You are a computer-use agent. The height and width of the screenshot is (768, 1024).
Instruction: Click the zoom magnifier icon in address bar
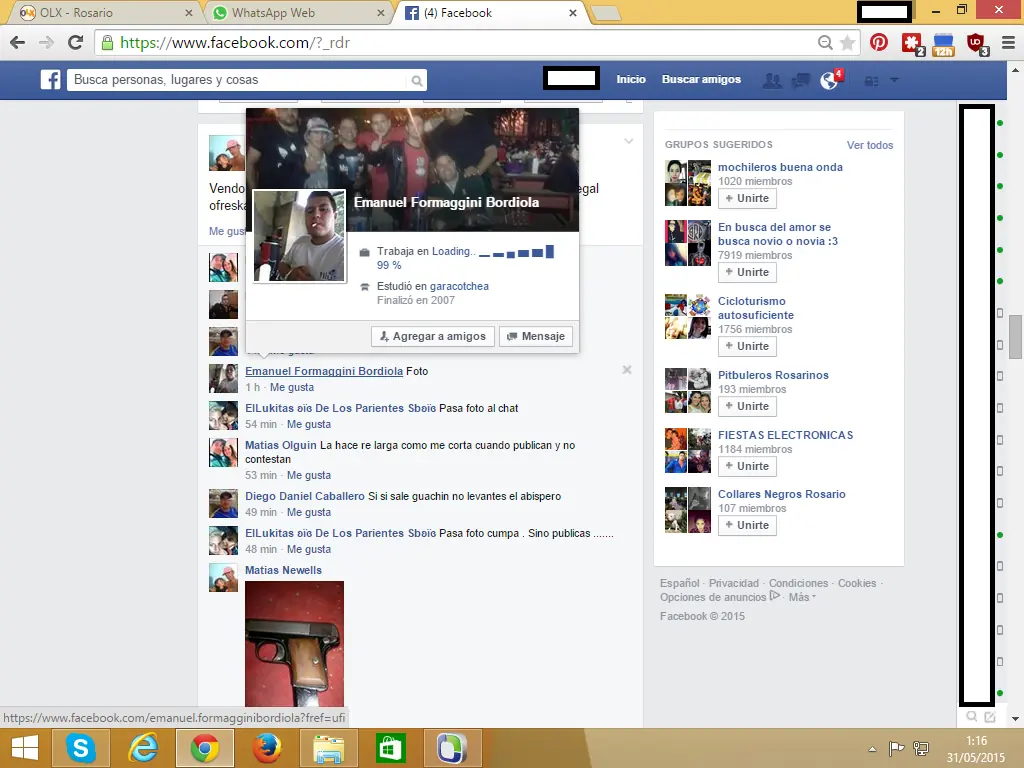tap(825, 43)
